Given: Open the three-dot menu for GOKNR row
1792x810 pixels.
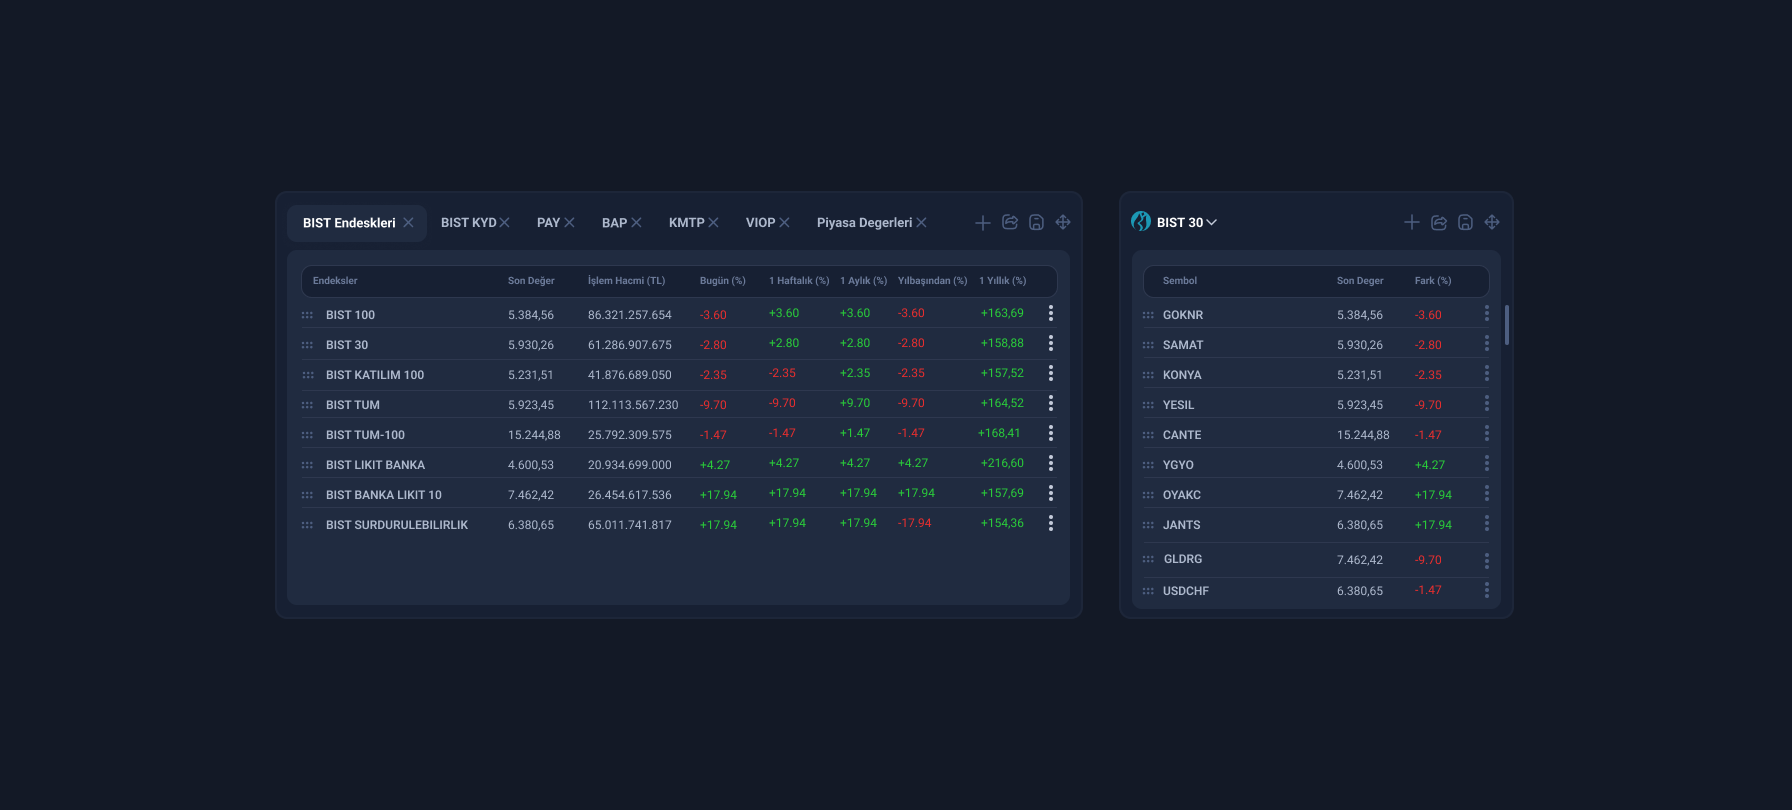Looking at the screenshot, I should [x=1487, y=314].
